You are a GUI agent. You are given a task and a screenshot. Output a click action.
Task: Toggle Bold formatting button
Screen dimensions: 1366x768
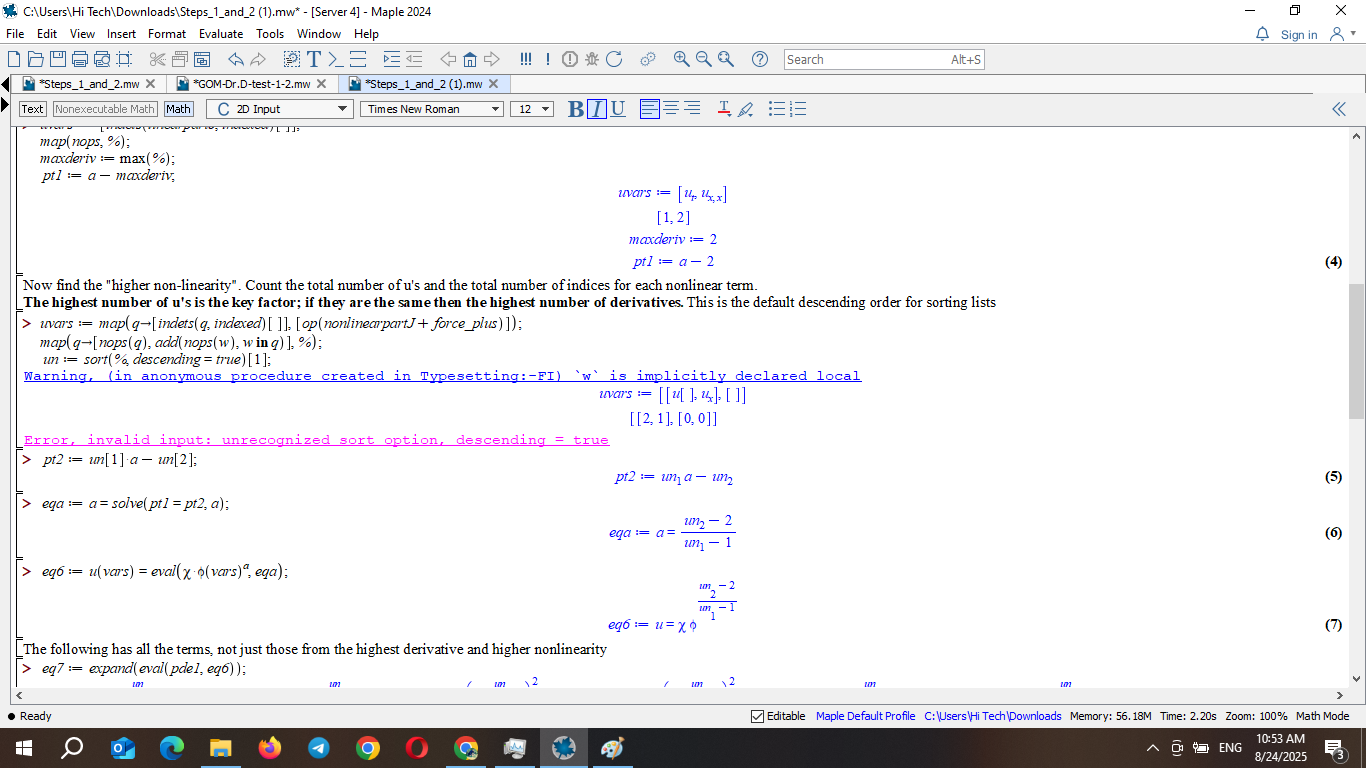coord(575,109)
